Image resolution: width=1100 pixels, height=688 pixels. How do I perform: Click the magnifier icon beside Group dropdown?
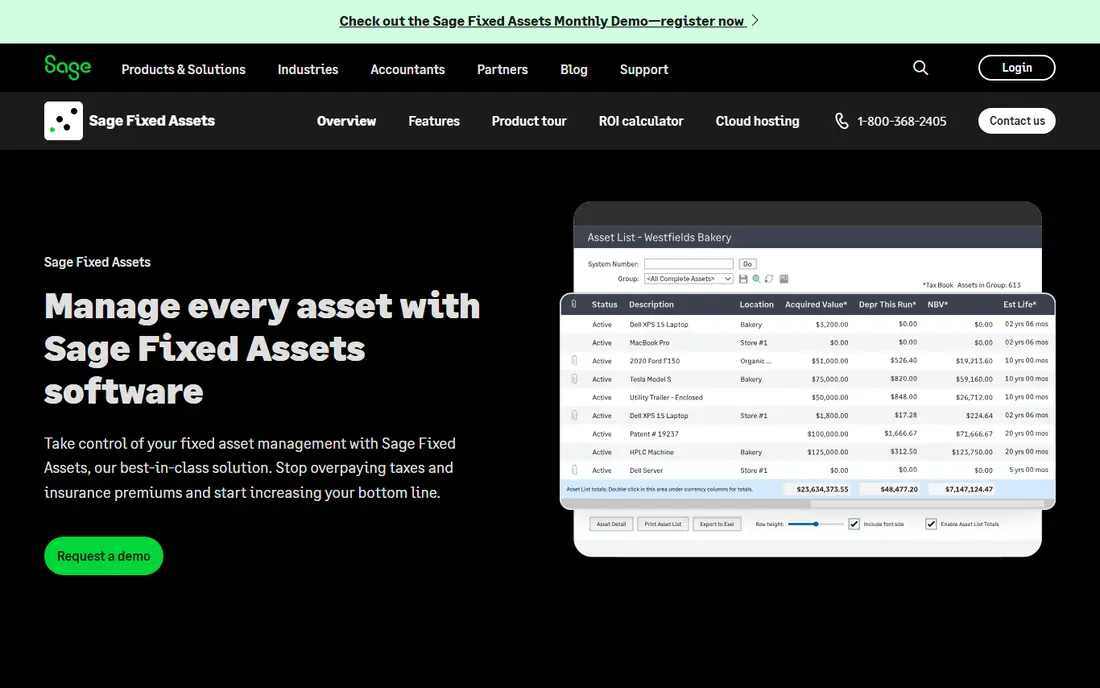coord(756,279)
